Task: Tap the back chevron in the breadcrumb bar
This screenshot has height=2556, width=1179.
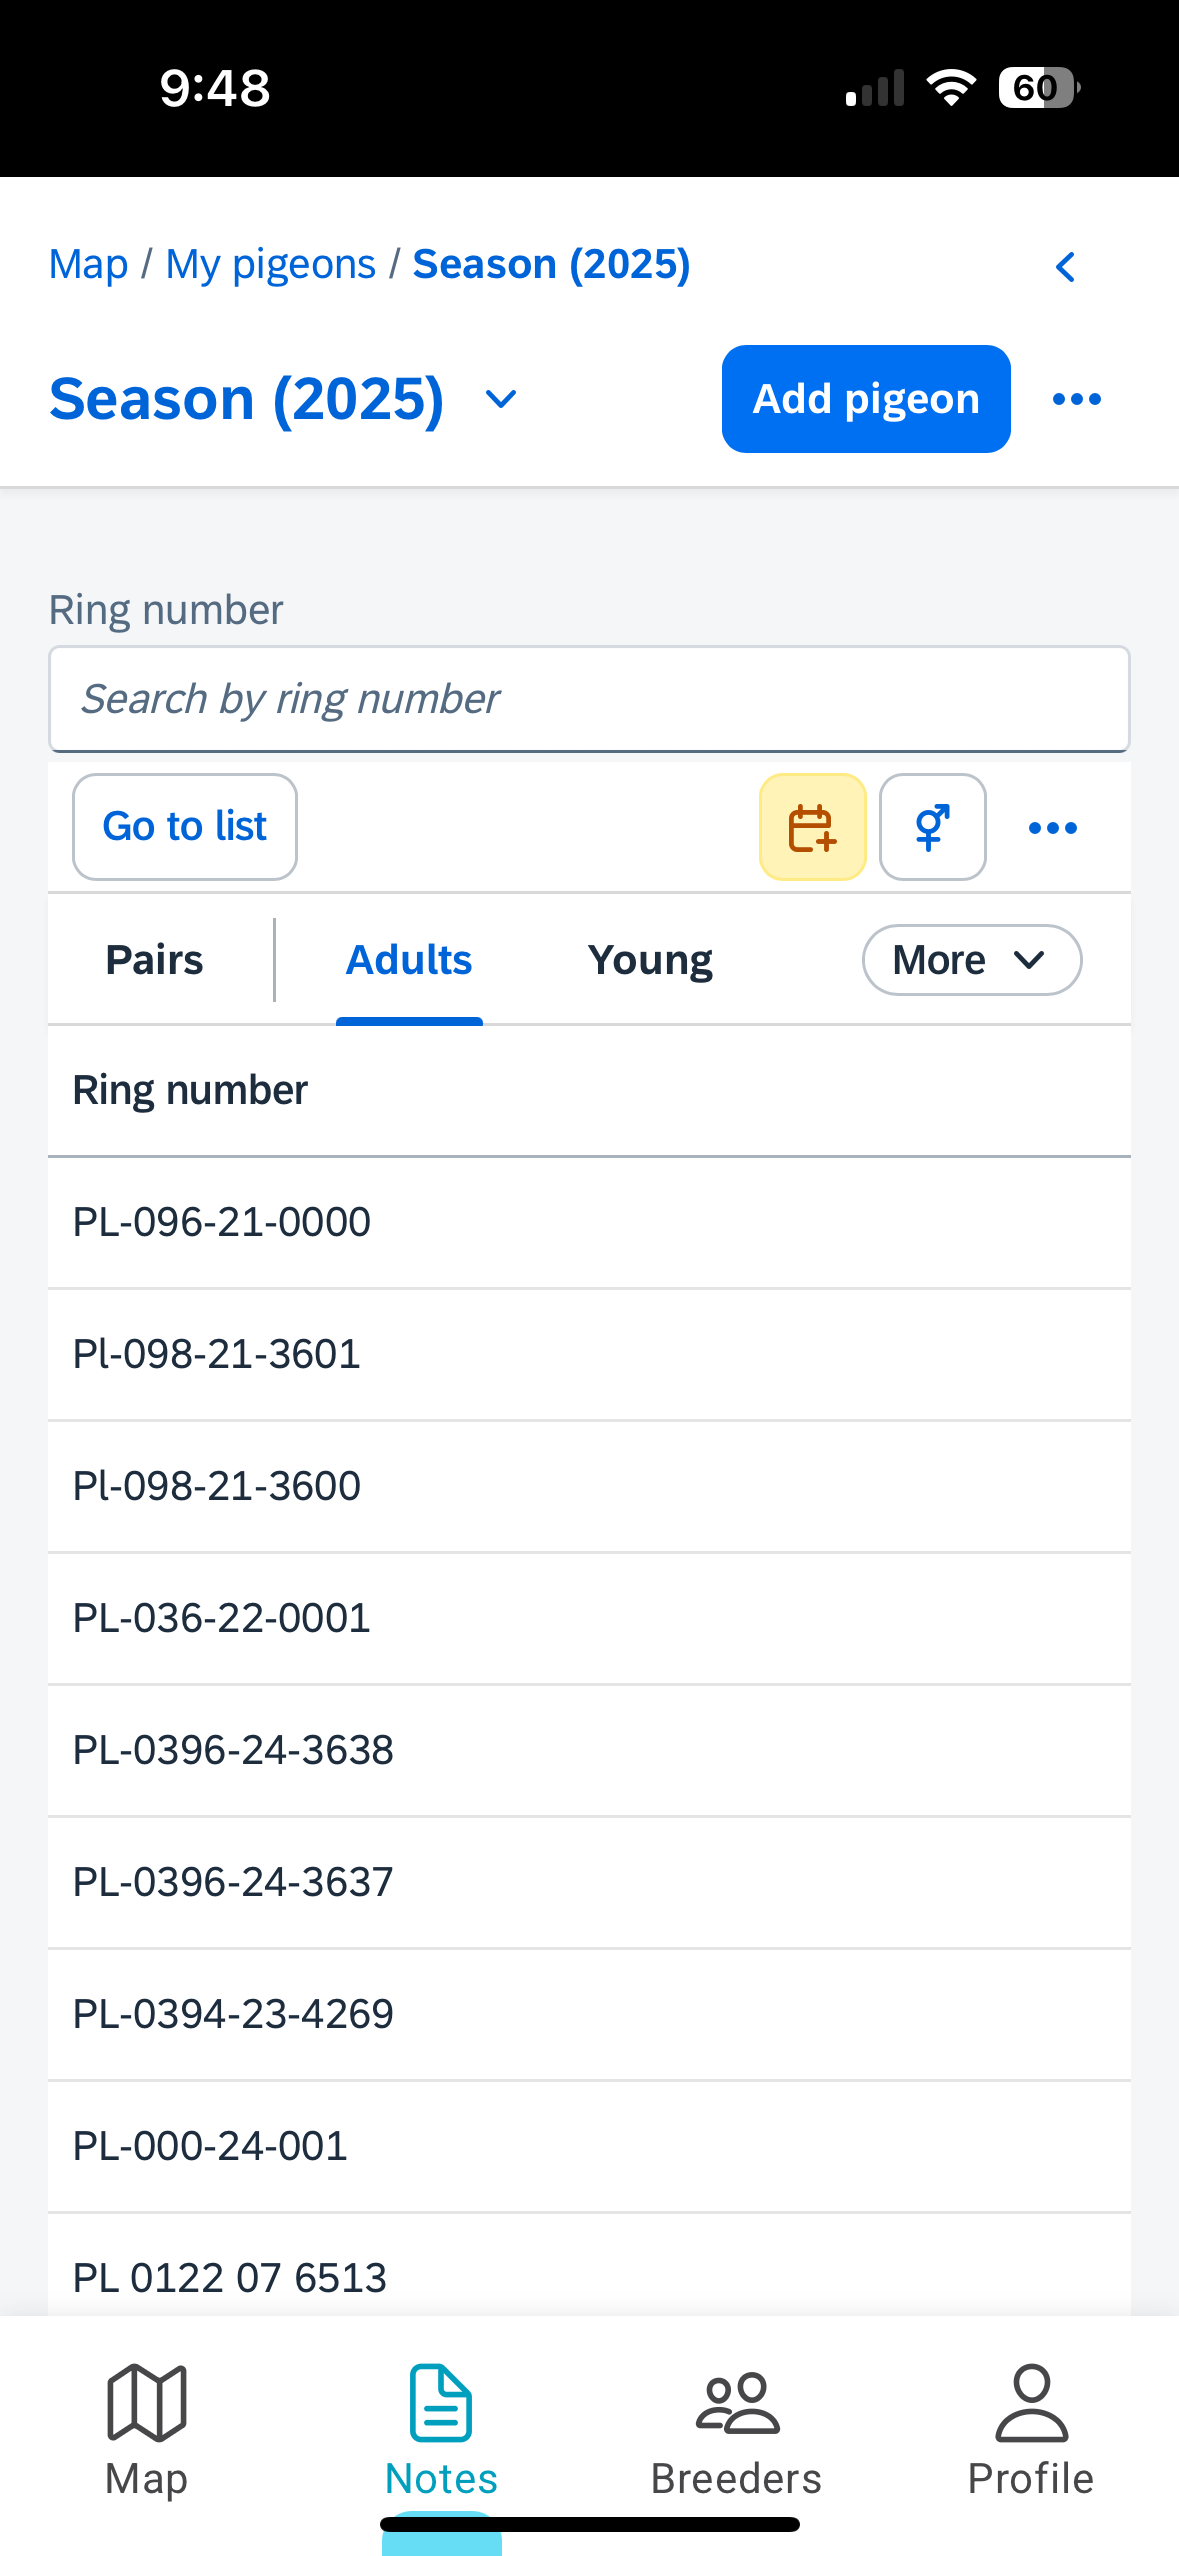Action: click(x=1065, y=267)
